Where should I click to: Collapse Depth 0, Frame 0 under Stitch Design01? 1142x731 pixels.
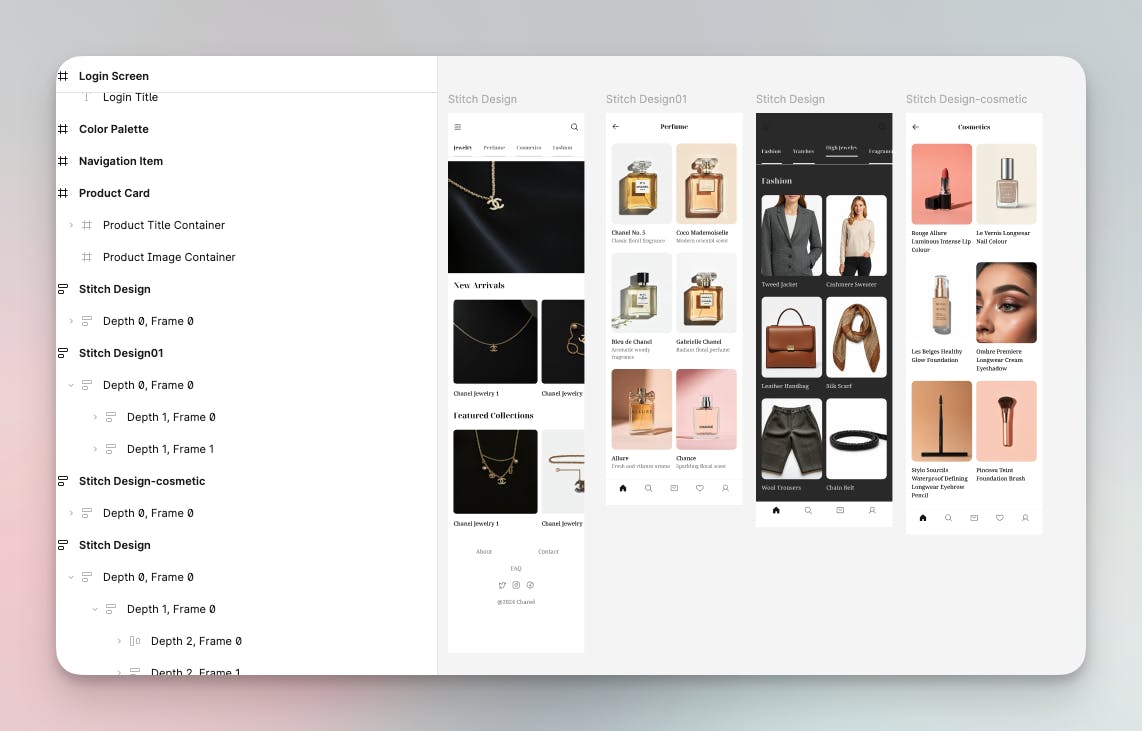click(71, 385)
